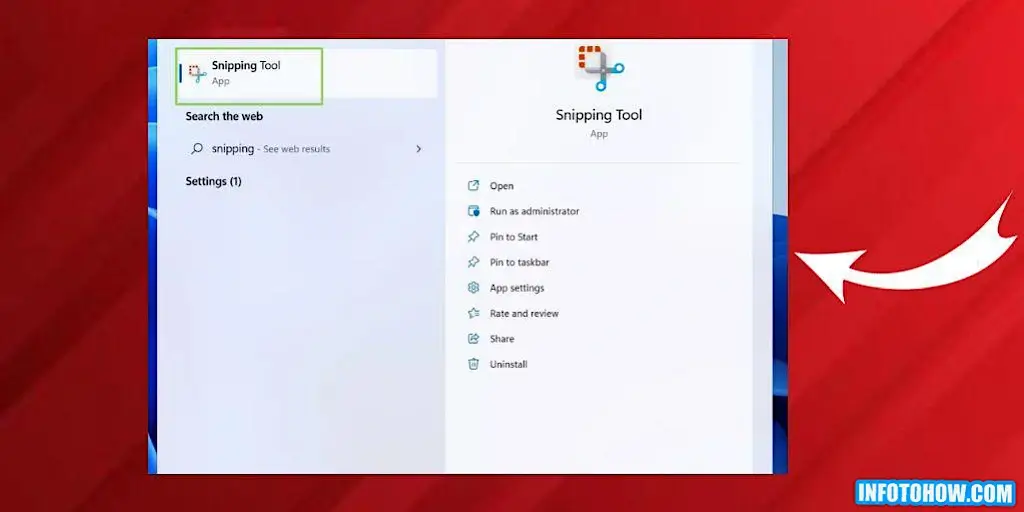
Task: Click the star icon for Rate and review
Action: tap(473, 313)
